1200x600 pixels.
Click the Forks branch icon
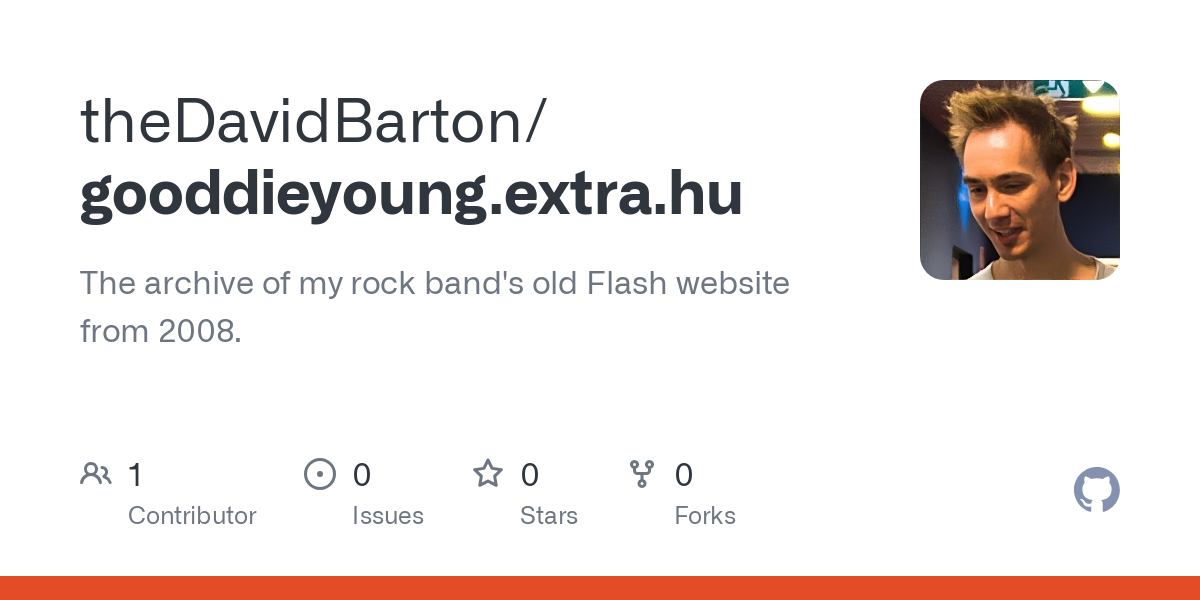click(x=642, y=474)
